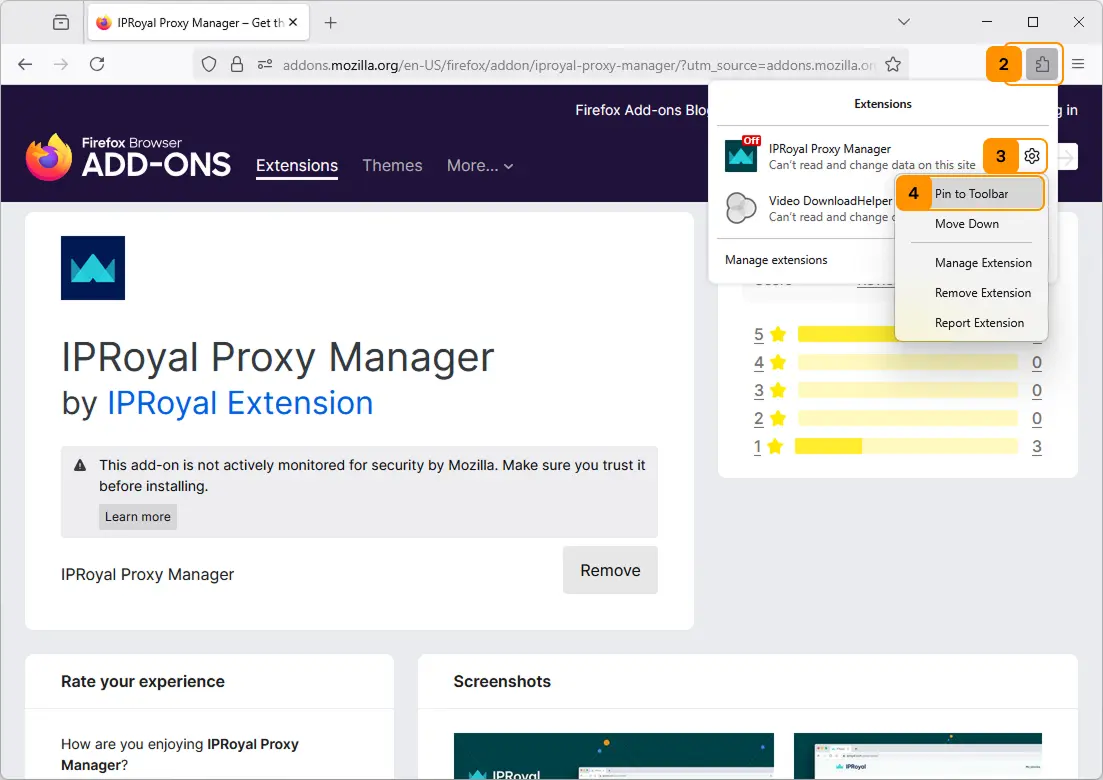Click the warning triangle icon in notice
1103x780 pixels.
coord(80,465)
